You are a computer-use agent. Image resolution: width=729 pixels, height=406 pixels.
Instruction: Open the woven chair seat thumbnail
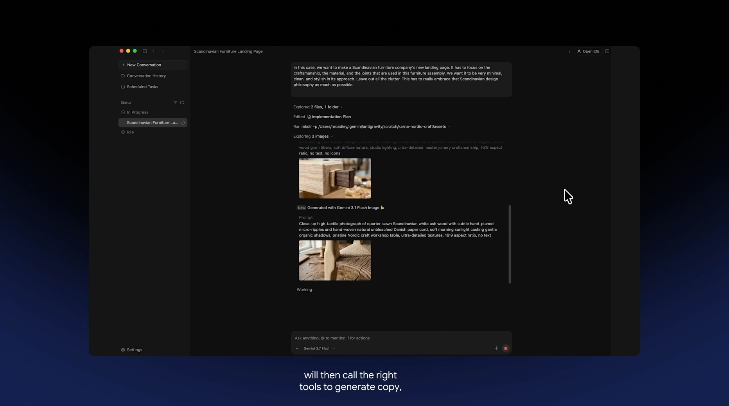(335, 260)
